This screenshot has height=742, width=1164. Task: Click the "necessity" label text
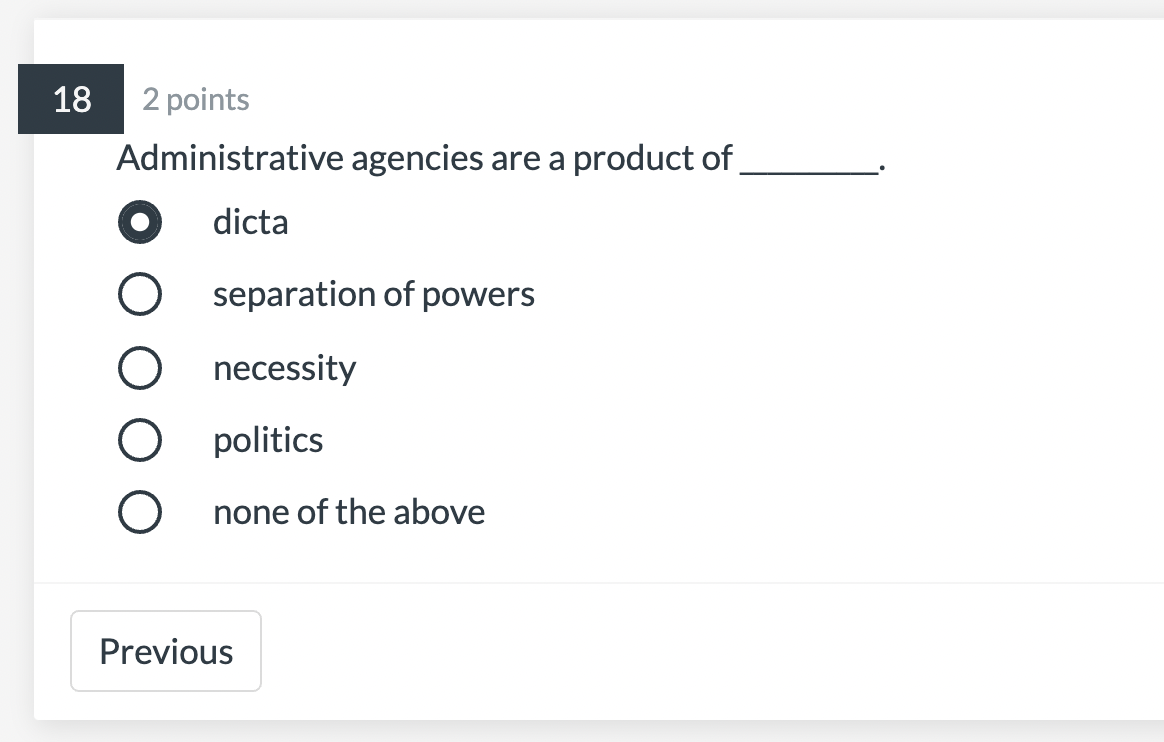(x=284, y=367)
